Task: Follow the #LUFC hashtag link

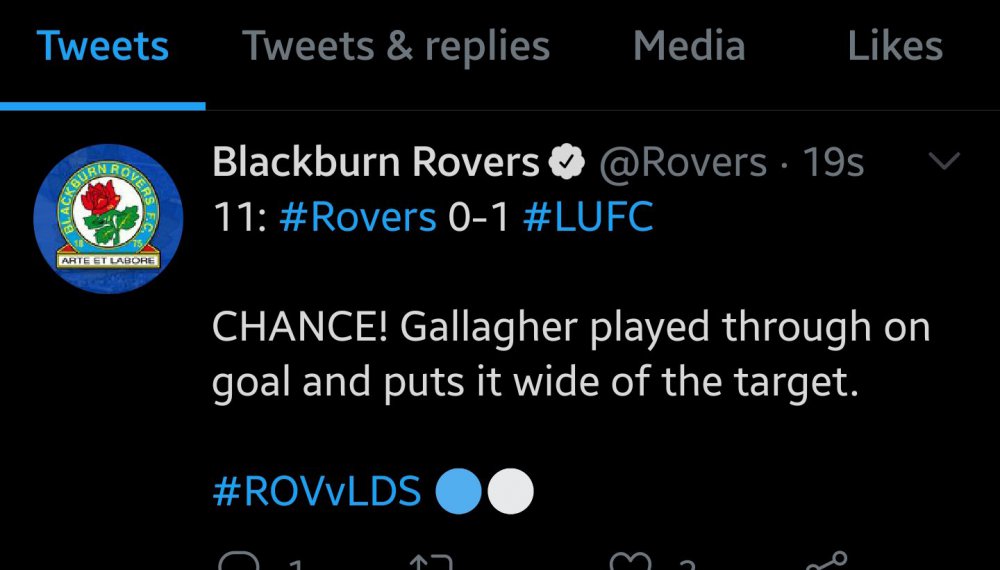Action: 588,217
